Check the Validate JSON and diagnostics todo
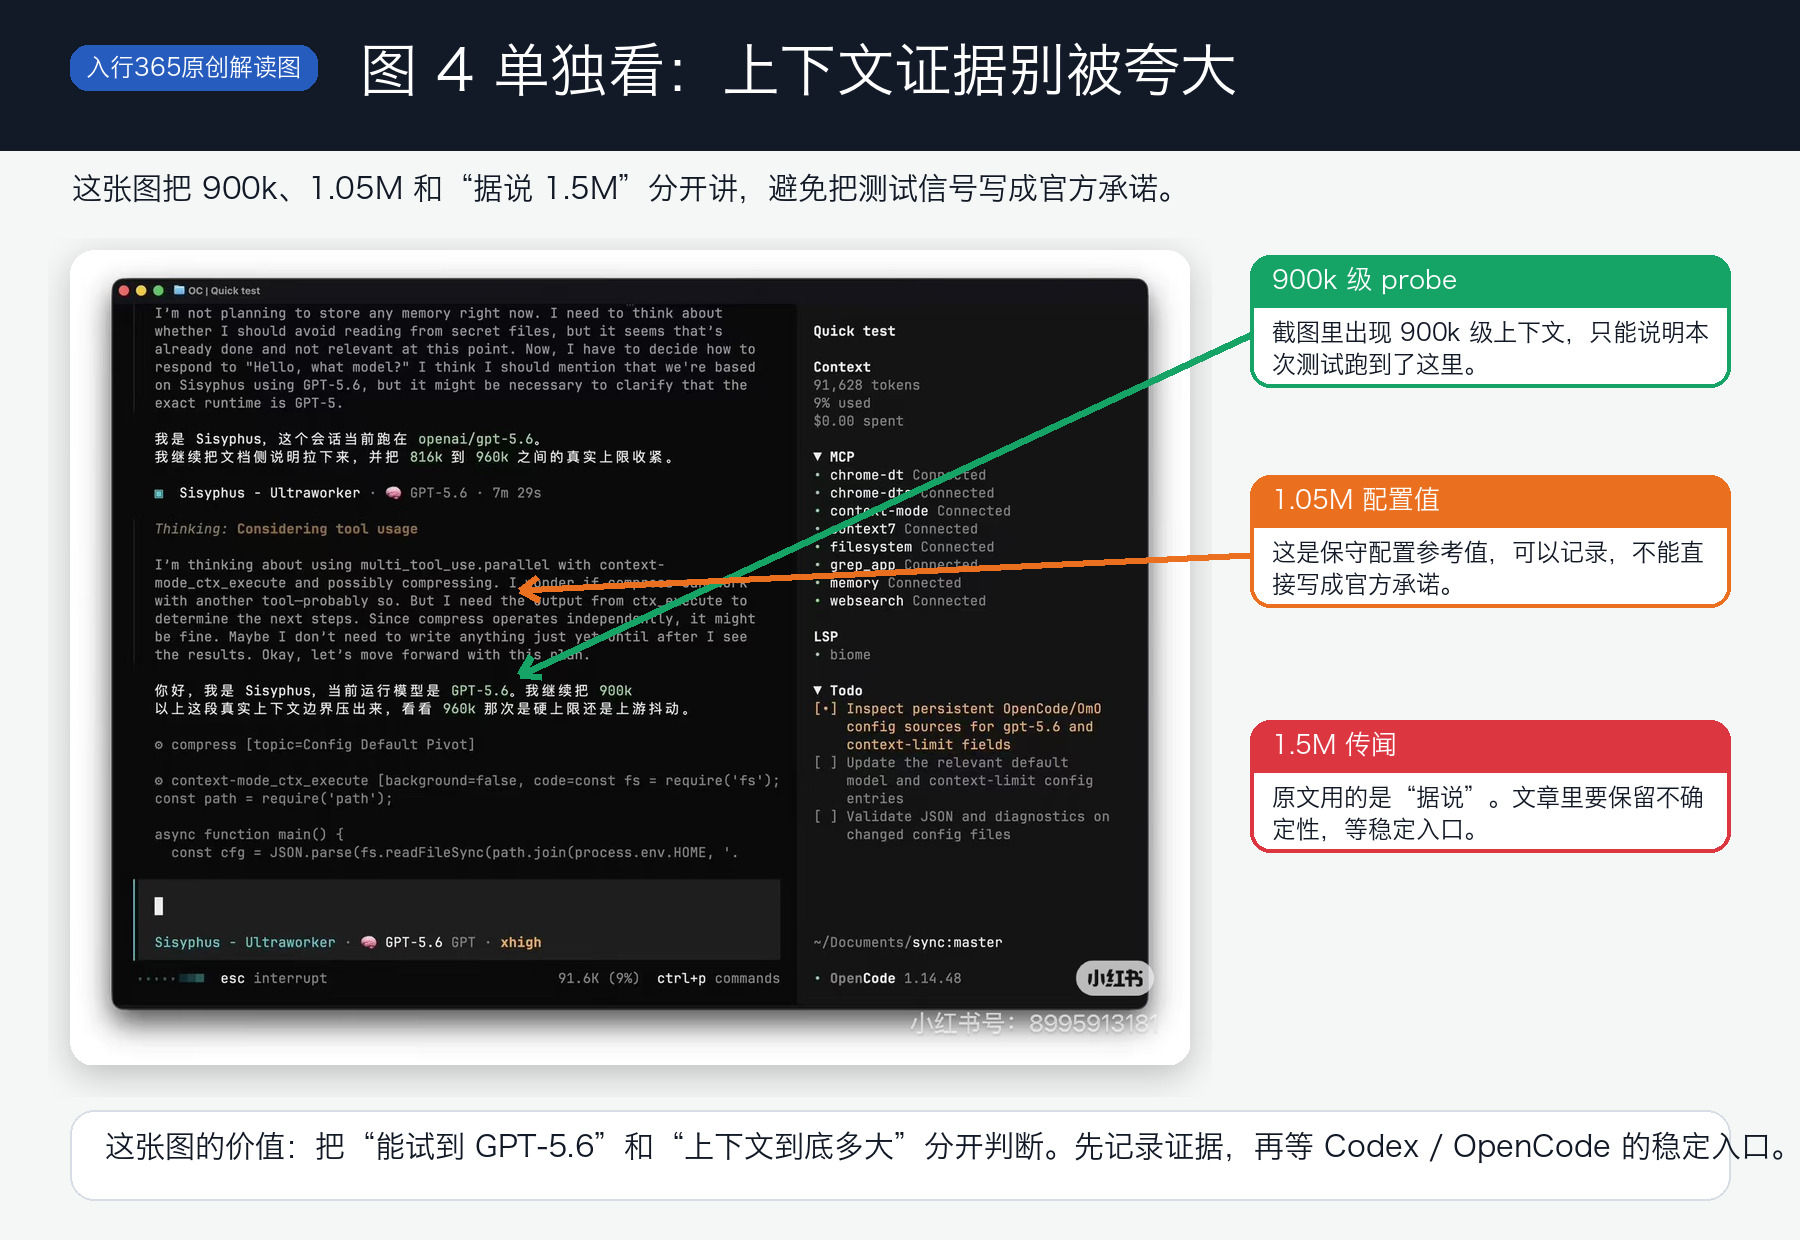The width and height of the screenshot is (1800, 1240). 825,817
